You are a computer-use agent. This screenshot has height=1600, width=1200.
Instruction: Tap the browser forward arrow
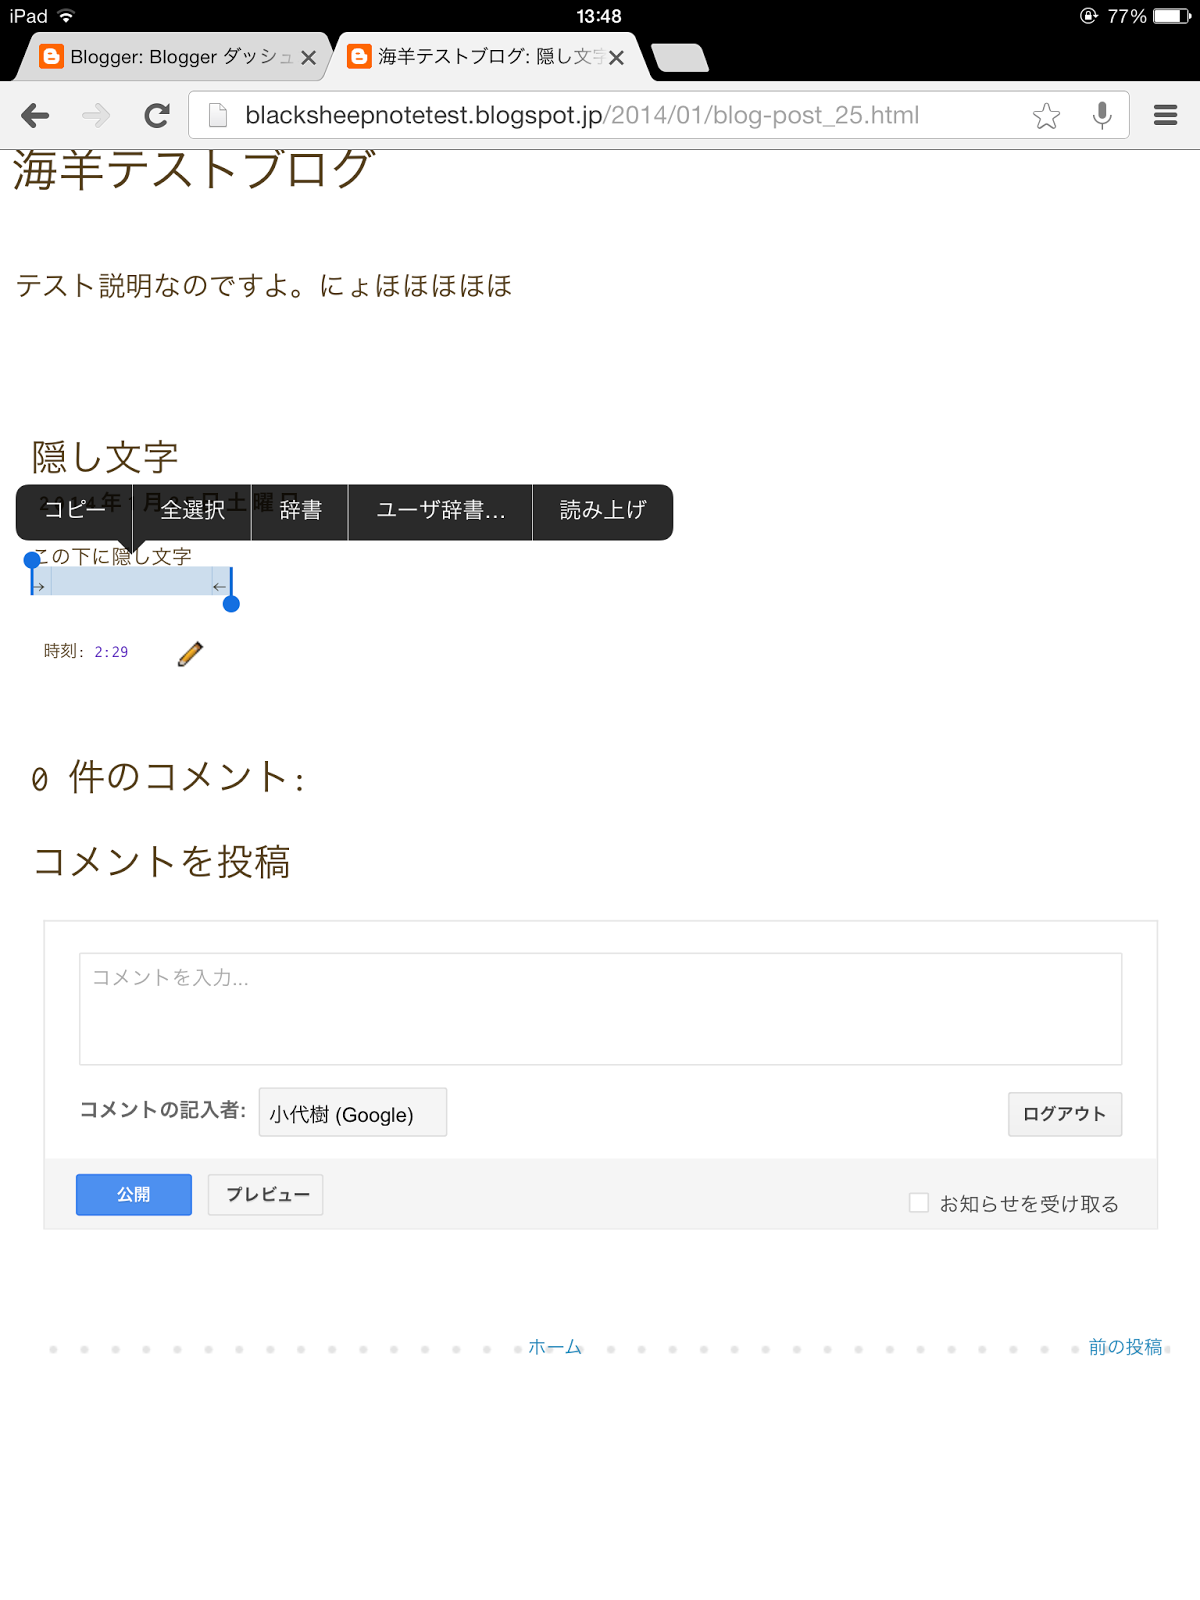coord(96,116)
